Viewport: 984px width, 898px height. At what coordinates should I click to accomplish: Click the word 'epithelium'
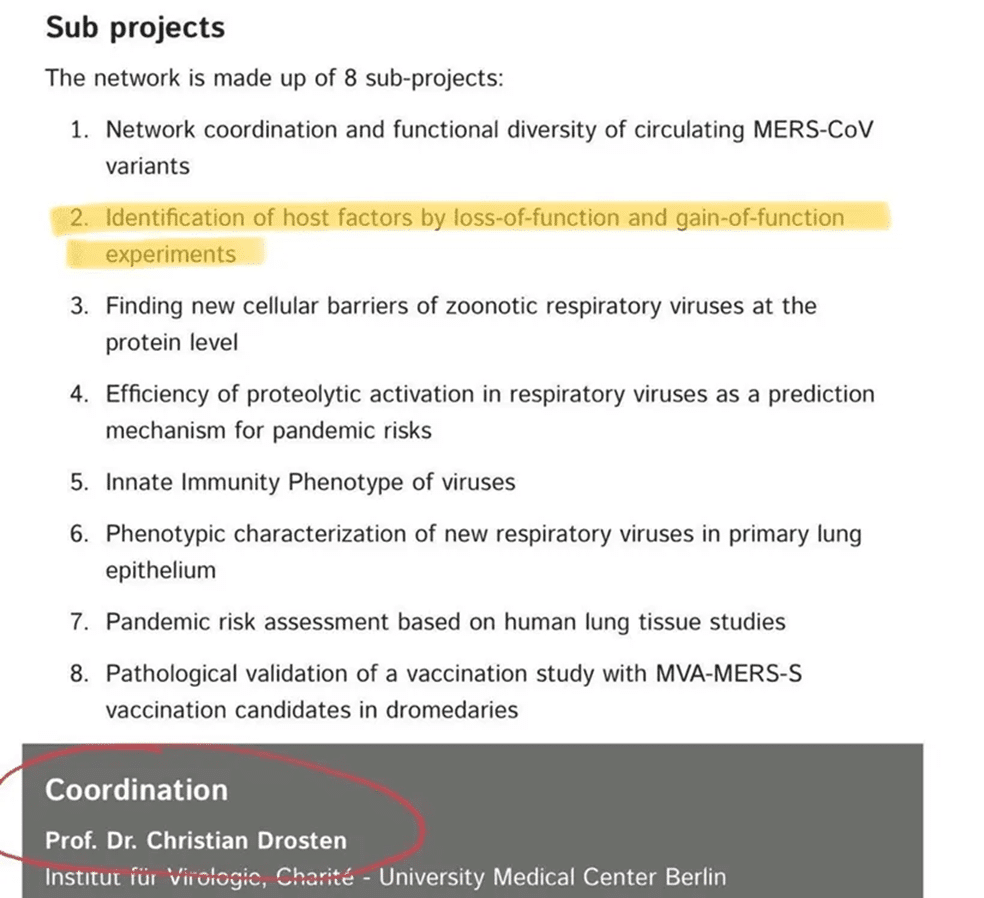pyautogui.click(x=161, y=570)
